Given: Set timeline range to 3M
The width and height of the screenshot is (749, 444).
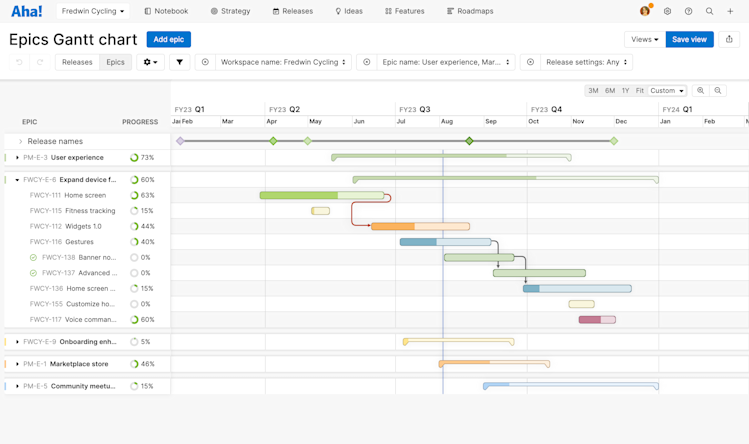Looking at the screenshot, I should point(593,90).
